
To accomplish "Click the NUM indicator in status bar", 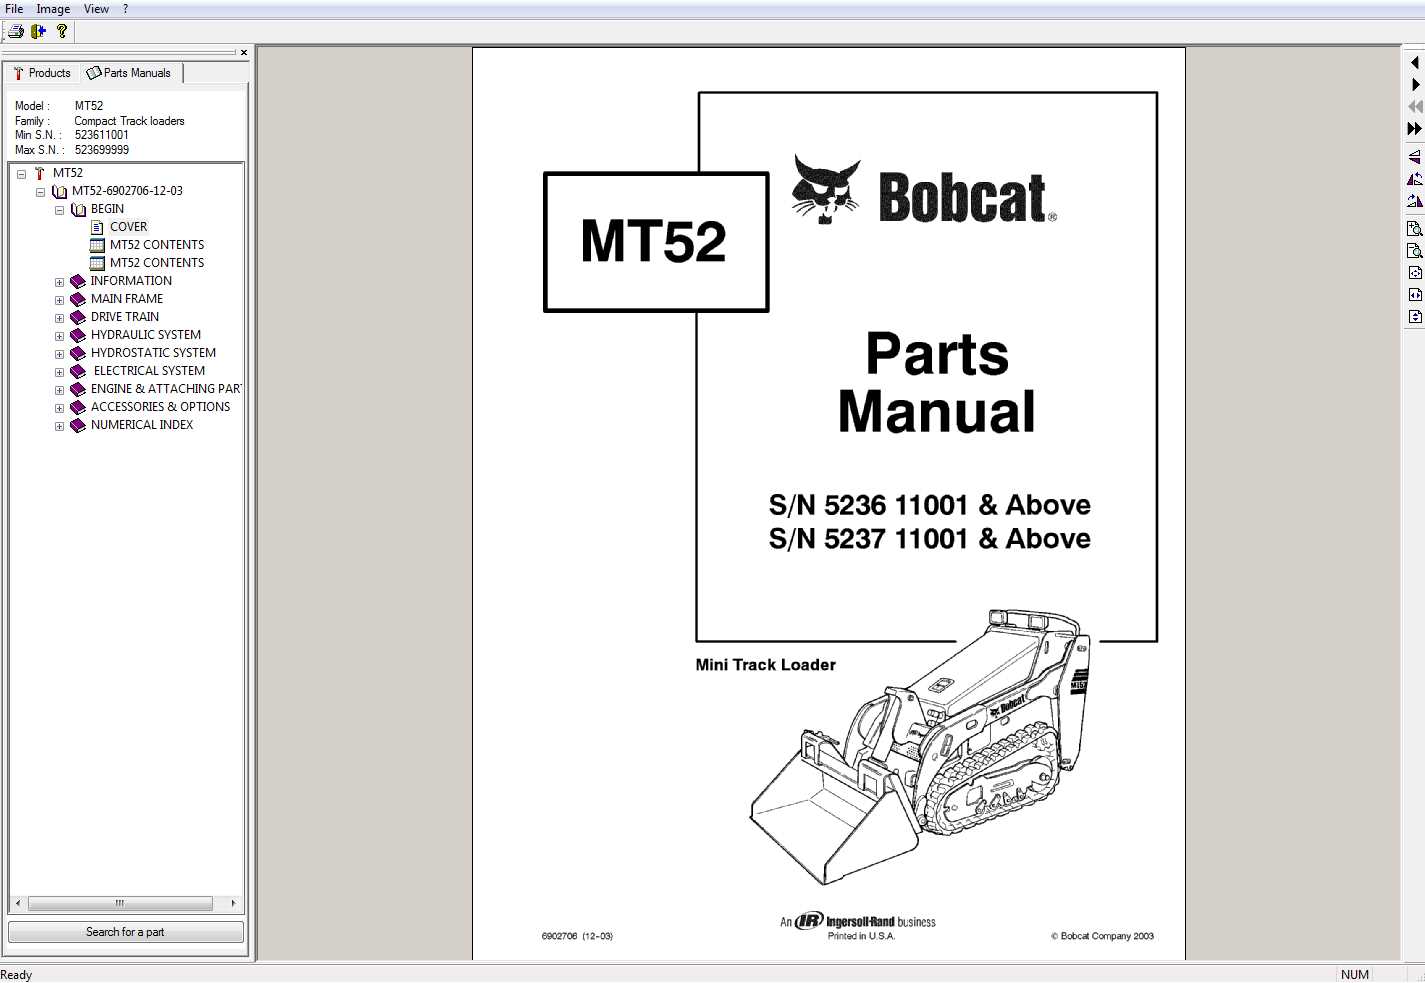I will [1355, 975].
